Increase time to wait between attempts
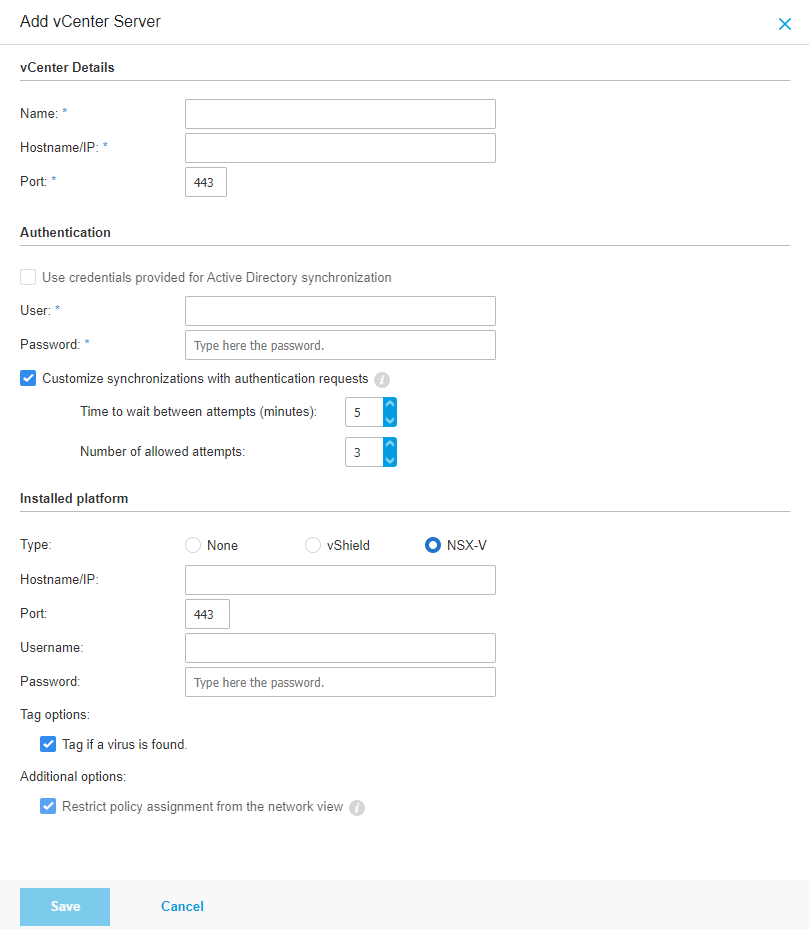The height and width of the screenshot is (929, 809). point(390,405)
